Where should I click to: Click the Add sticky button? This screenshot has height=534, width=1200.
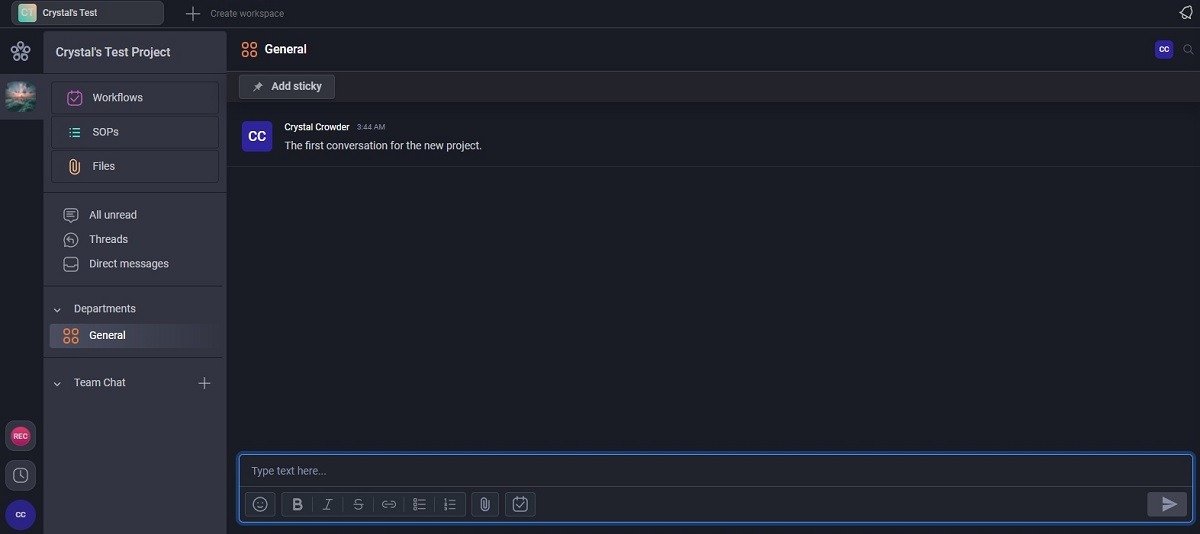point(287,86)
